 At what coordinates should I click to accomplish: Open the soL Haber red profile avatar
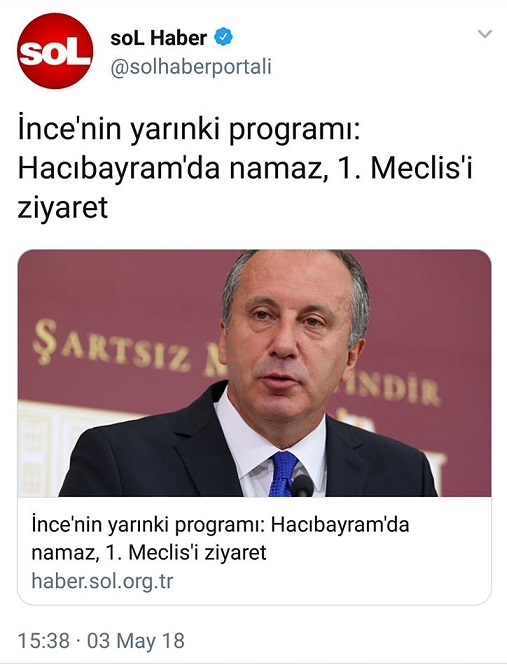pos(55,50)
